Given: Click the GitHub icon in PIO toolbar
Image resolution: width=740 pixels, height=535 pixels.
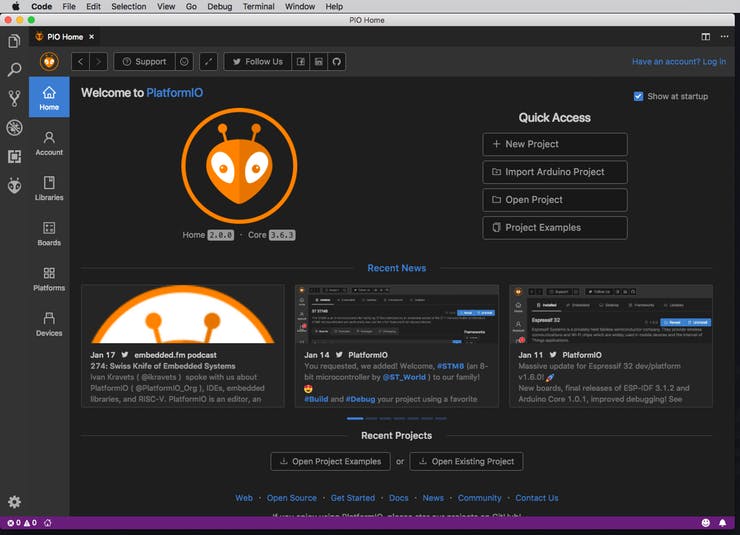Looking at the screenshot, I should [337, 62].
